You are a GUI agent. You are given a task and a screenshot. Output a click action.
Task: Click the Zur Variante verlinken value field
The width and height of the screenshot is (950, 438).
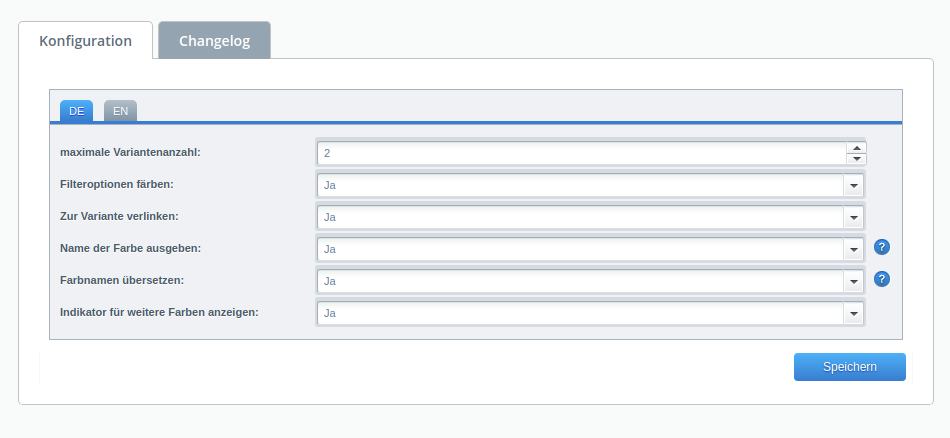coord(580,217)
